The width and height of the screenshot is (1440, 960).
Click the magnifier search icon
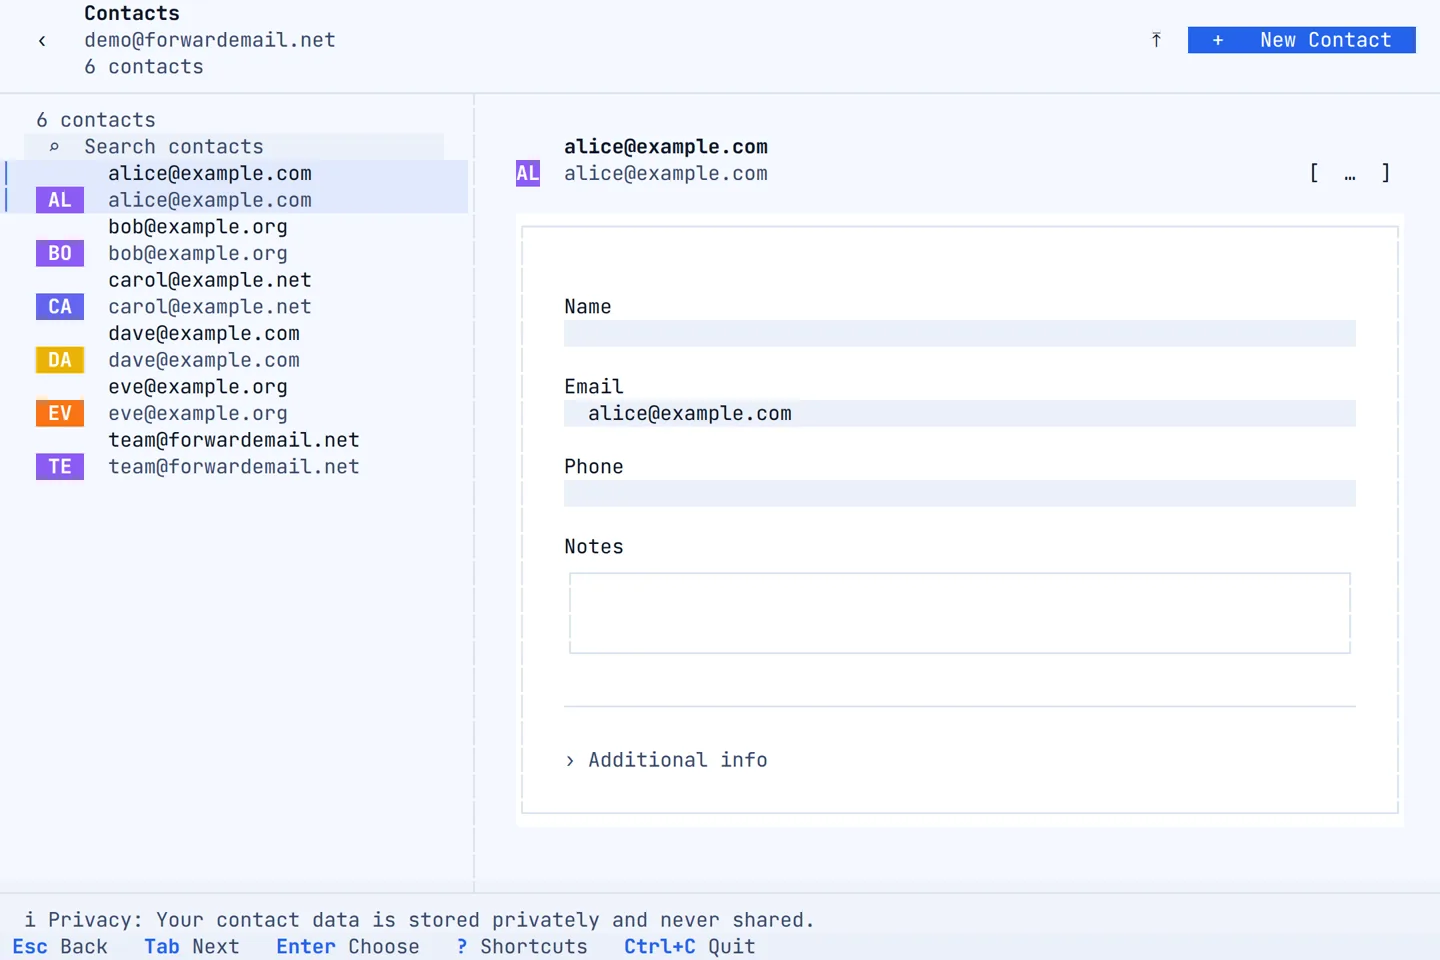[54, 147]
